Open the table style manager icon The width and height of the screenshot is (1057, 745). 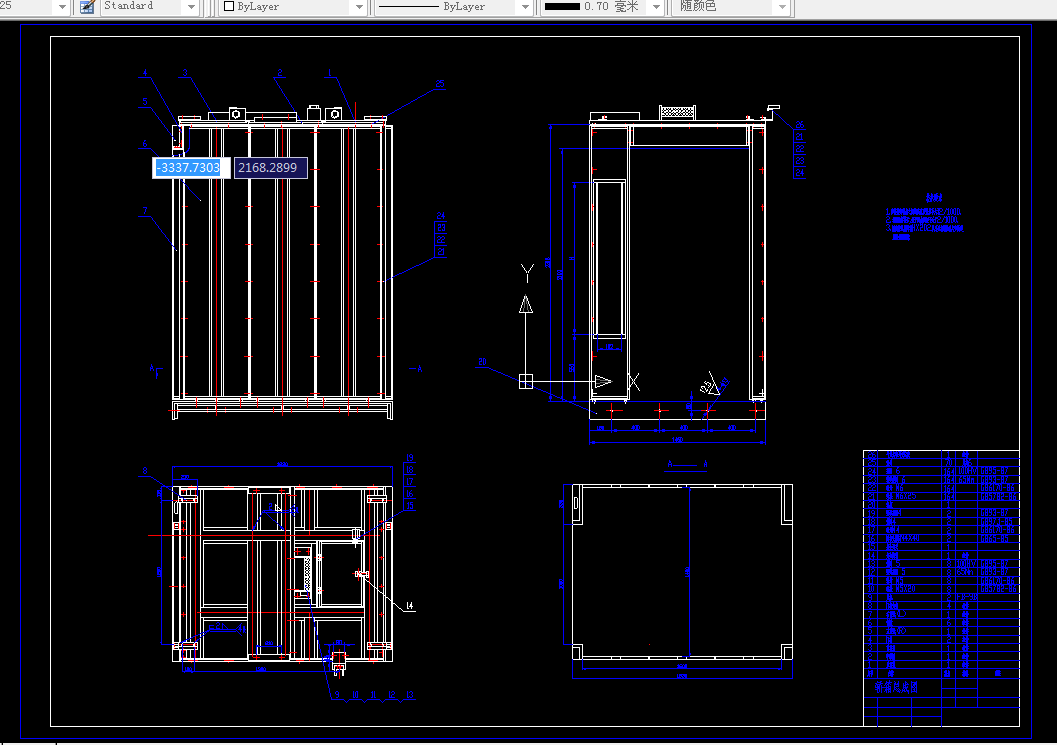pos(87,7)
